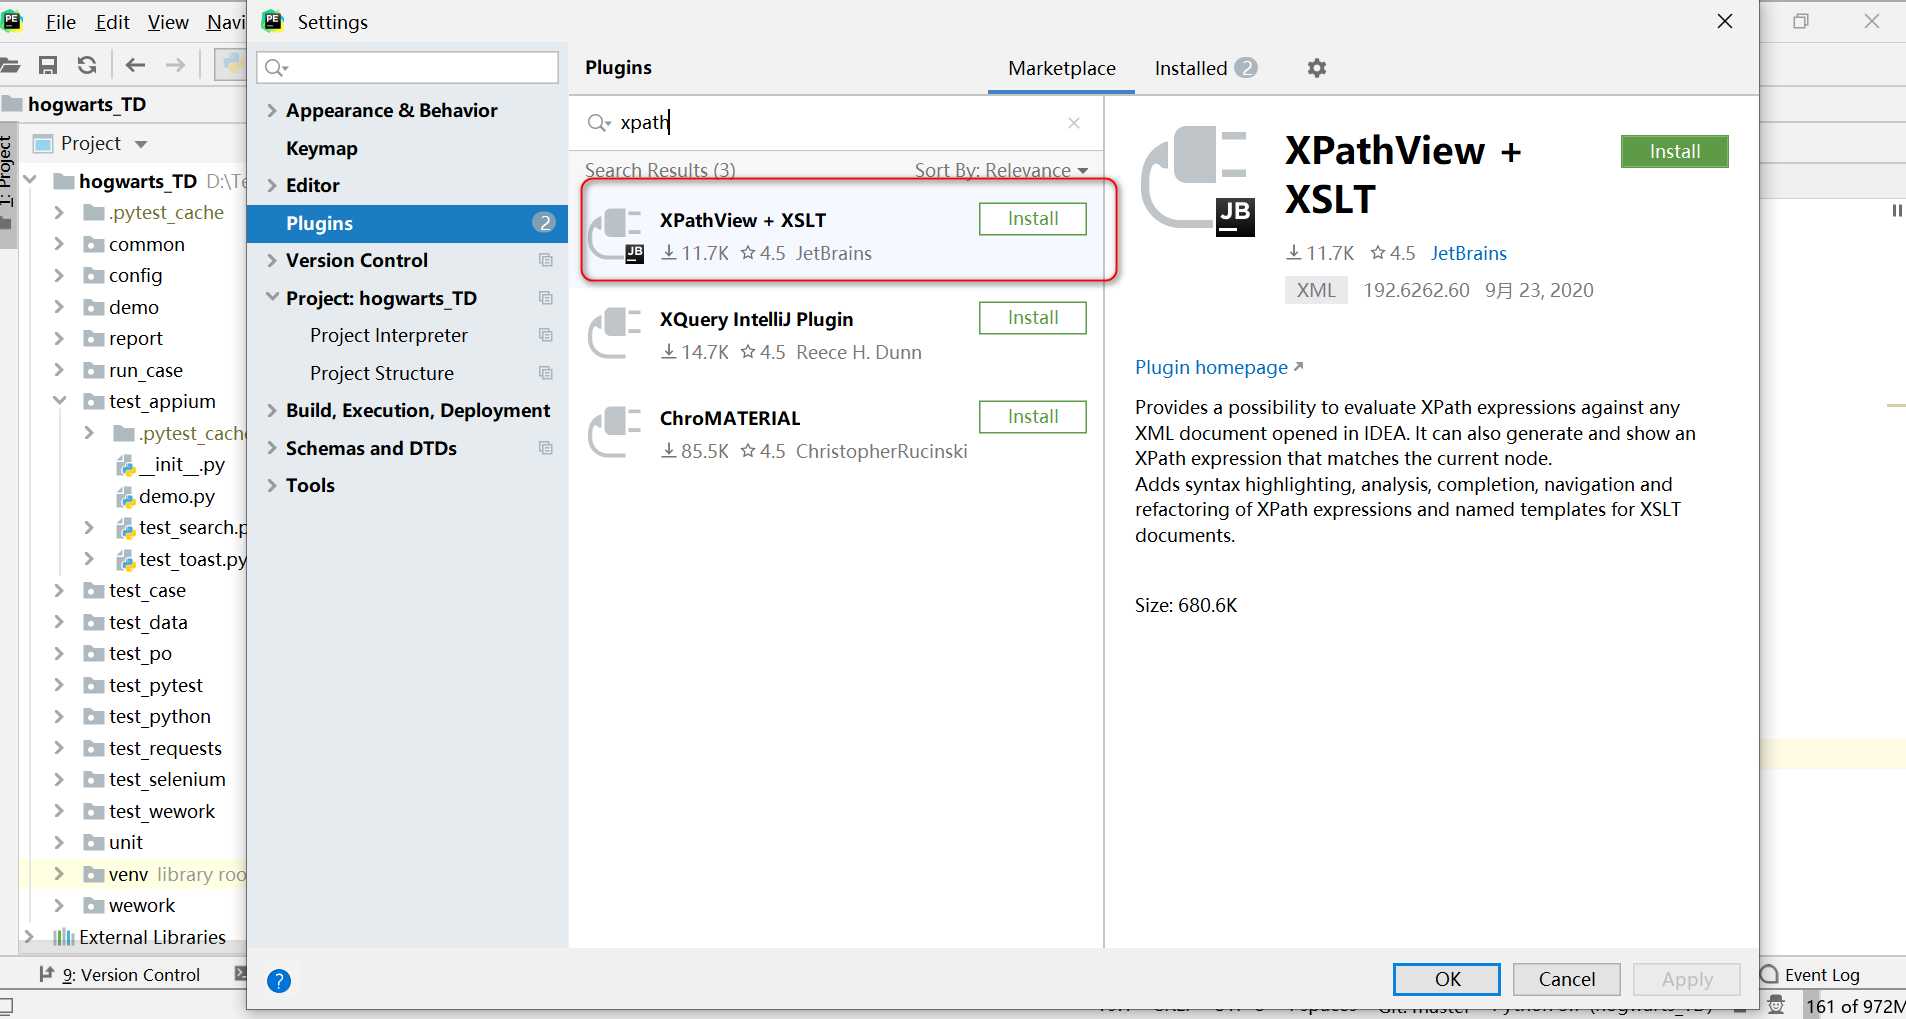1906x1019 pixels.
Task: Install XPathView + XSLT from the list
Action: (x=1032, y=219)
